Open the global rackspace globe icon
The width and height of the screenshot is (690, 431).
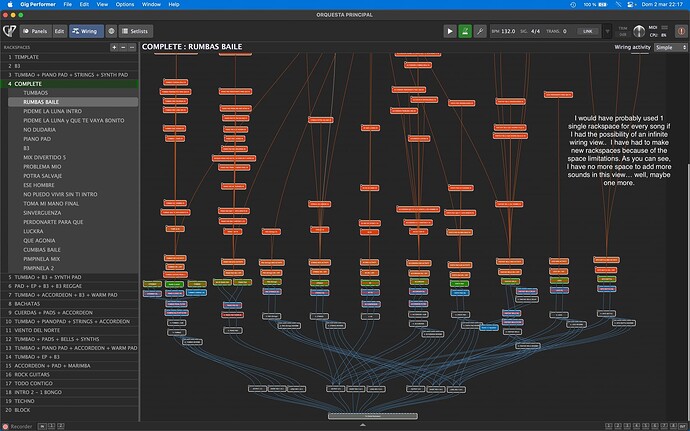coord(111,31)
